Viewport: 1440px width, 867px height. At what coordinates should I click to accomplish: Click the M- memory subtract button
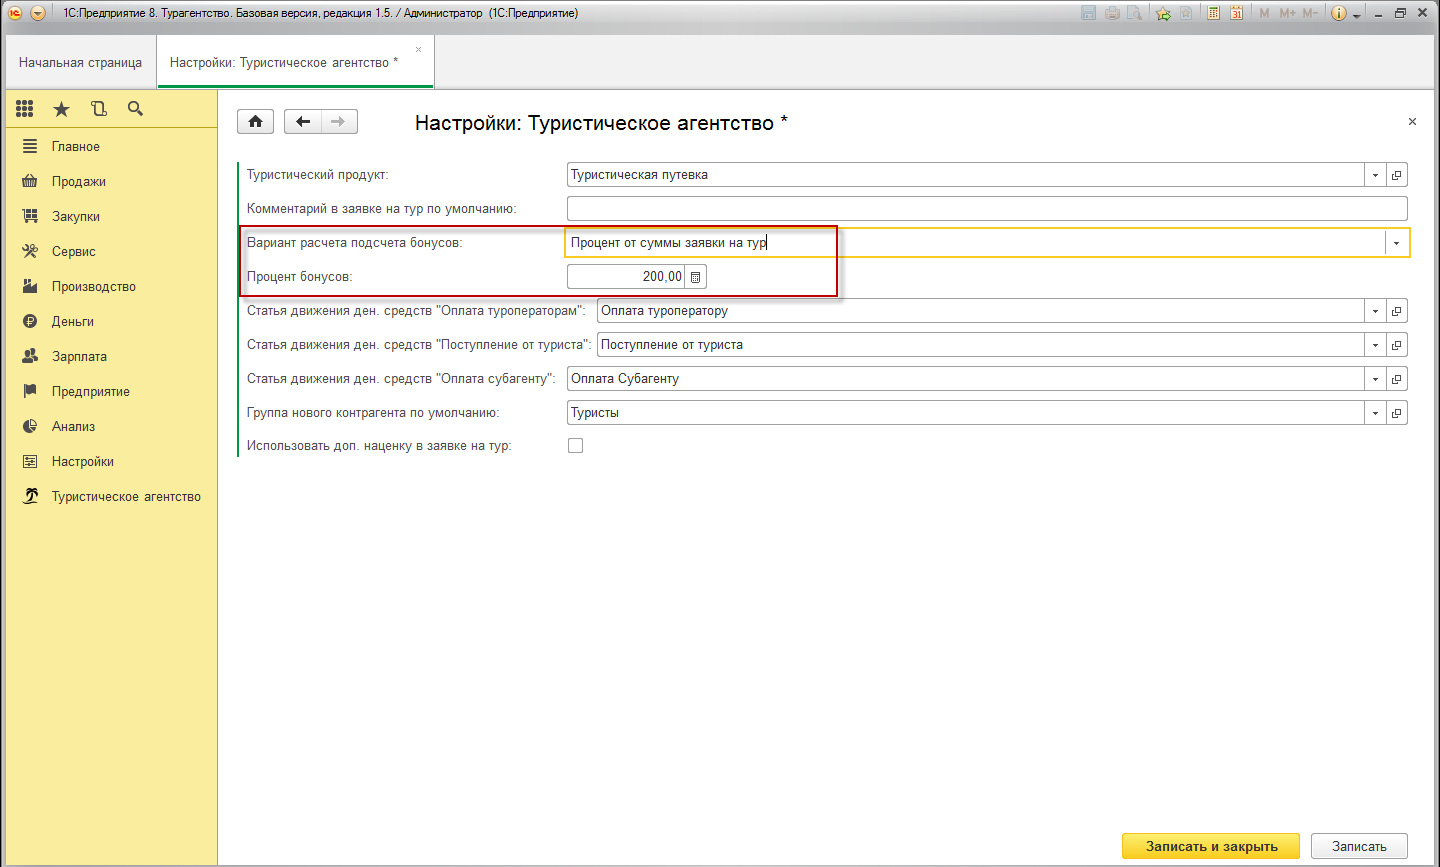(x=1310, y=13)
